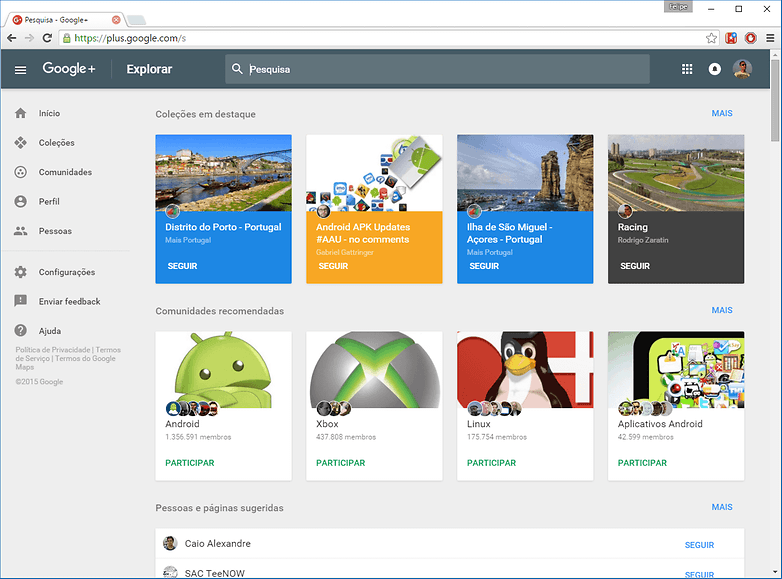Click the scrollbar down arrow
The image size is (782, 579).
point(775,572)
